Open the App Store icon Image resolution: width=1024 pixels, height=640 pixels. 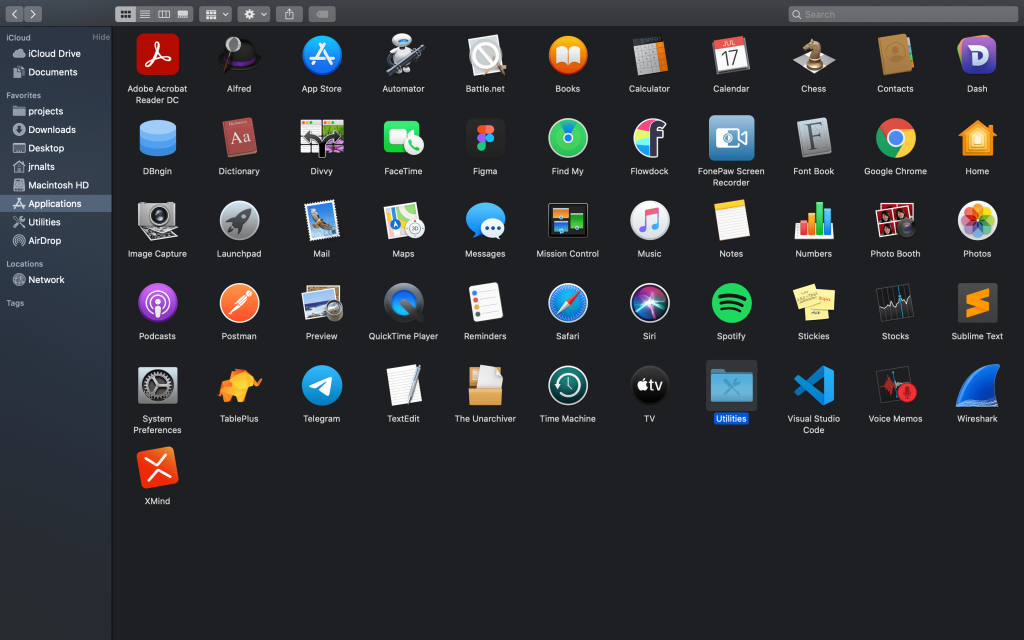point(321,56)
